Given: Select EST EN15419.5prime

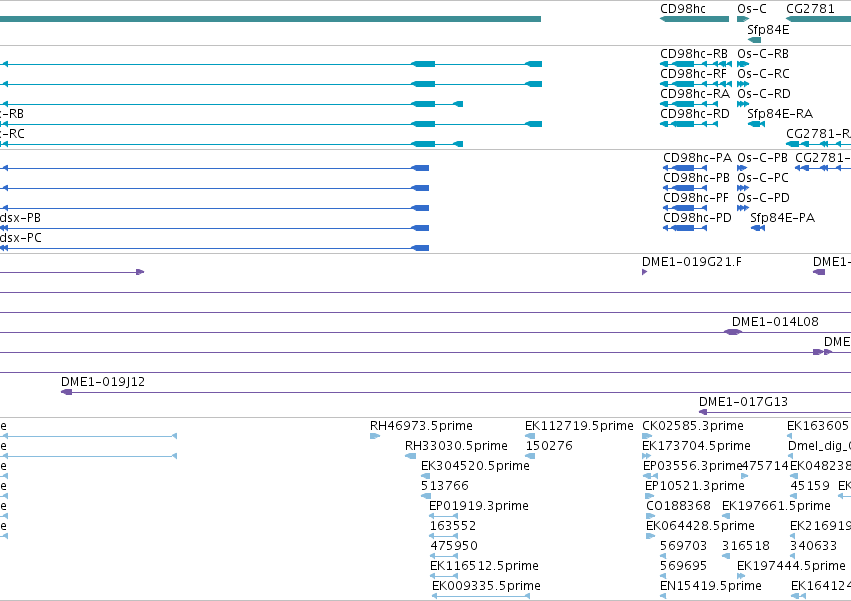Looking at the screenshot, I should pos(663,596).
